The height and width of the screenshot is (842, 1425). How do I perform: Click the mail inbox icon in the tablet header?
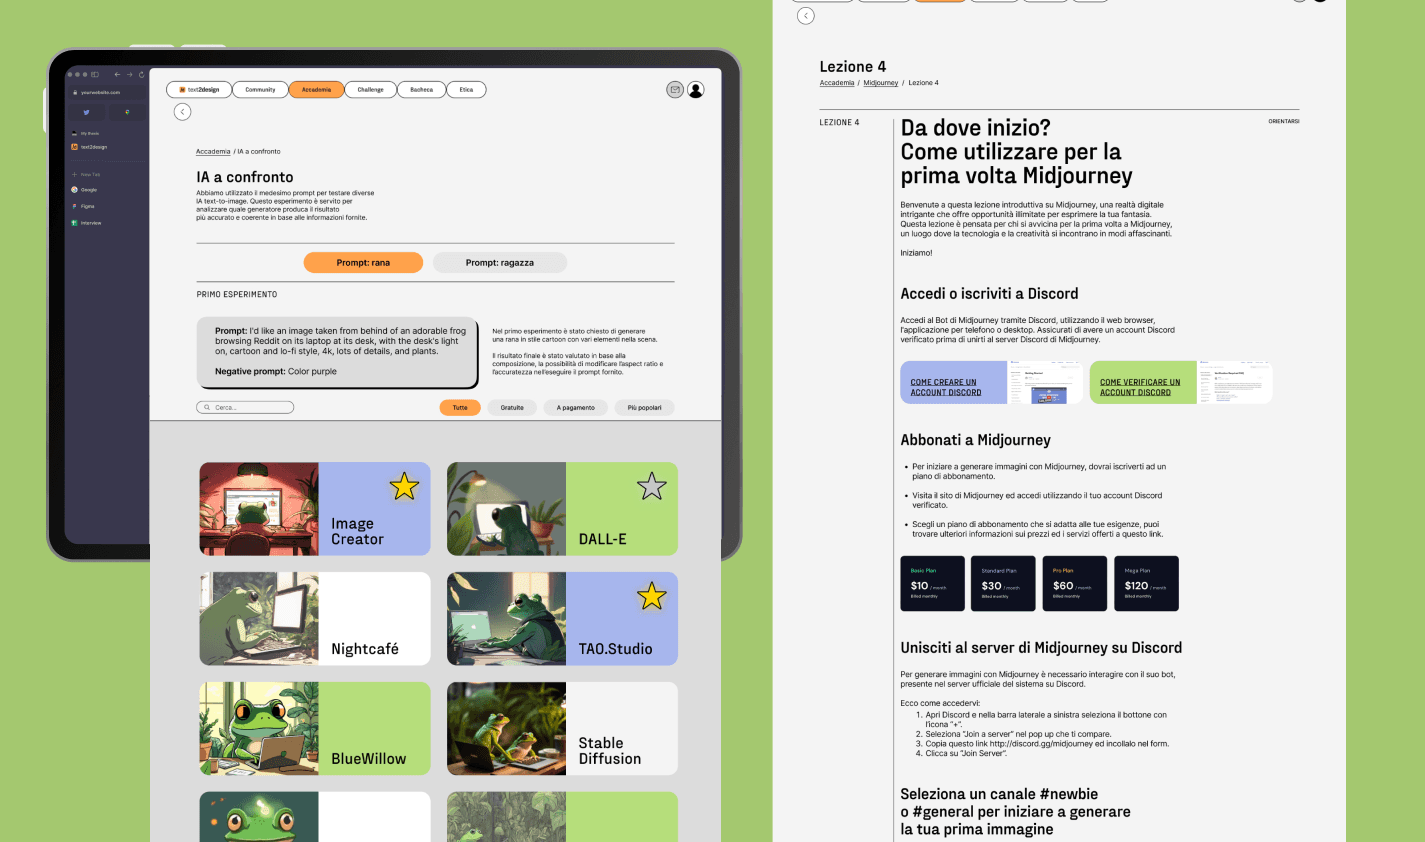click(675, 90)
